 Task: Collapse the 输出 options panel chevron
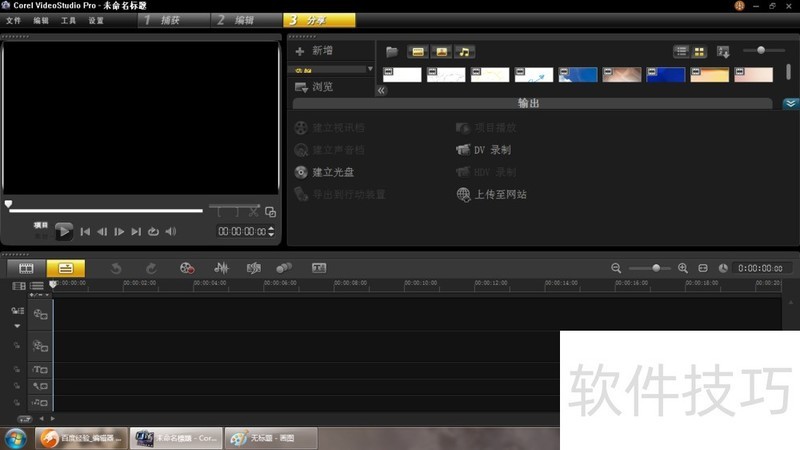coord(790,104)
